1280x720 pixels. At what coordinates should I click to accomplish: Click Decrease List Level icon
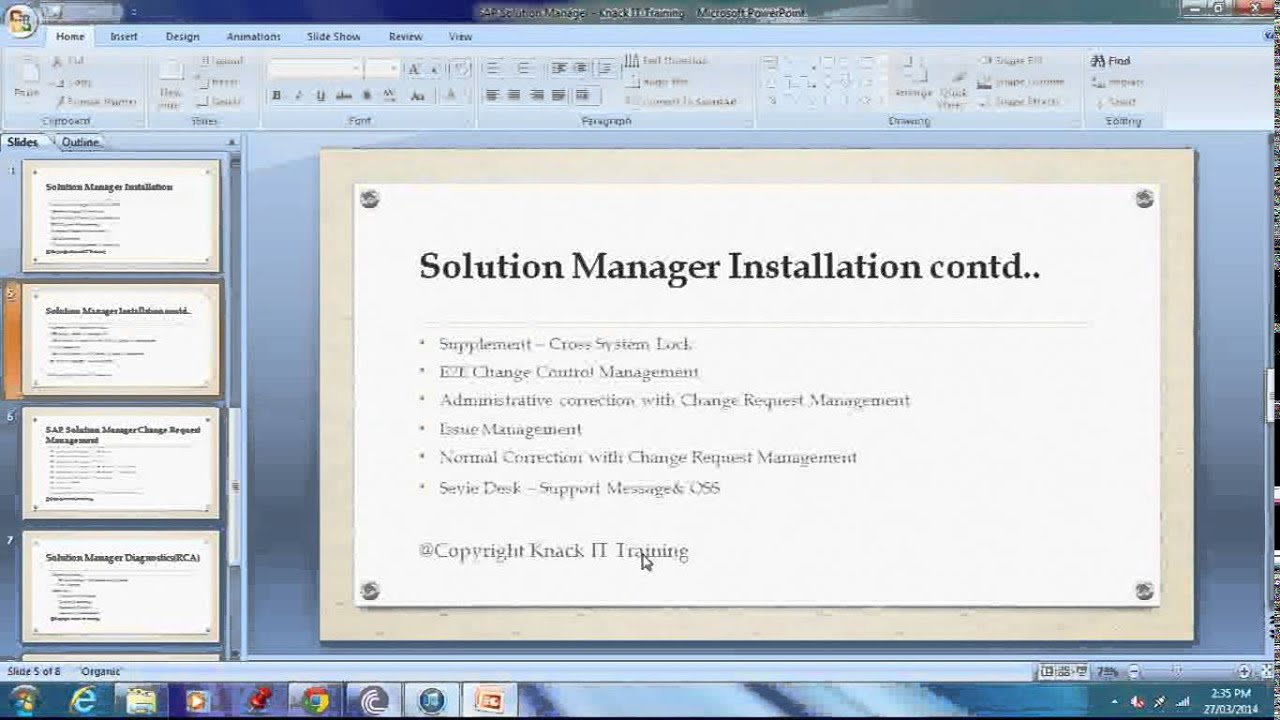coord(559,69)
